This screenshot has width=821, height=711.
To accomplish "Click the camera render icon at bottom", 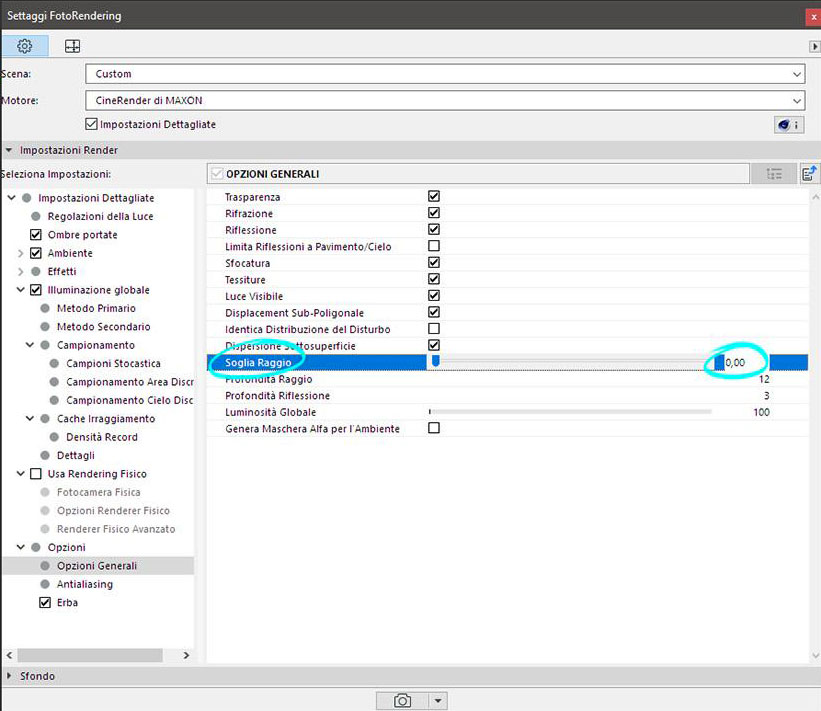I will 402,701.
